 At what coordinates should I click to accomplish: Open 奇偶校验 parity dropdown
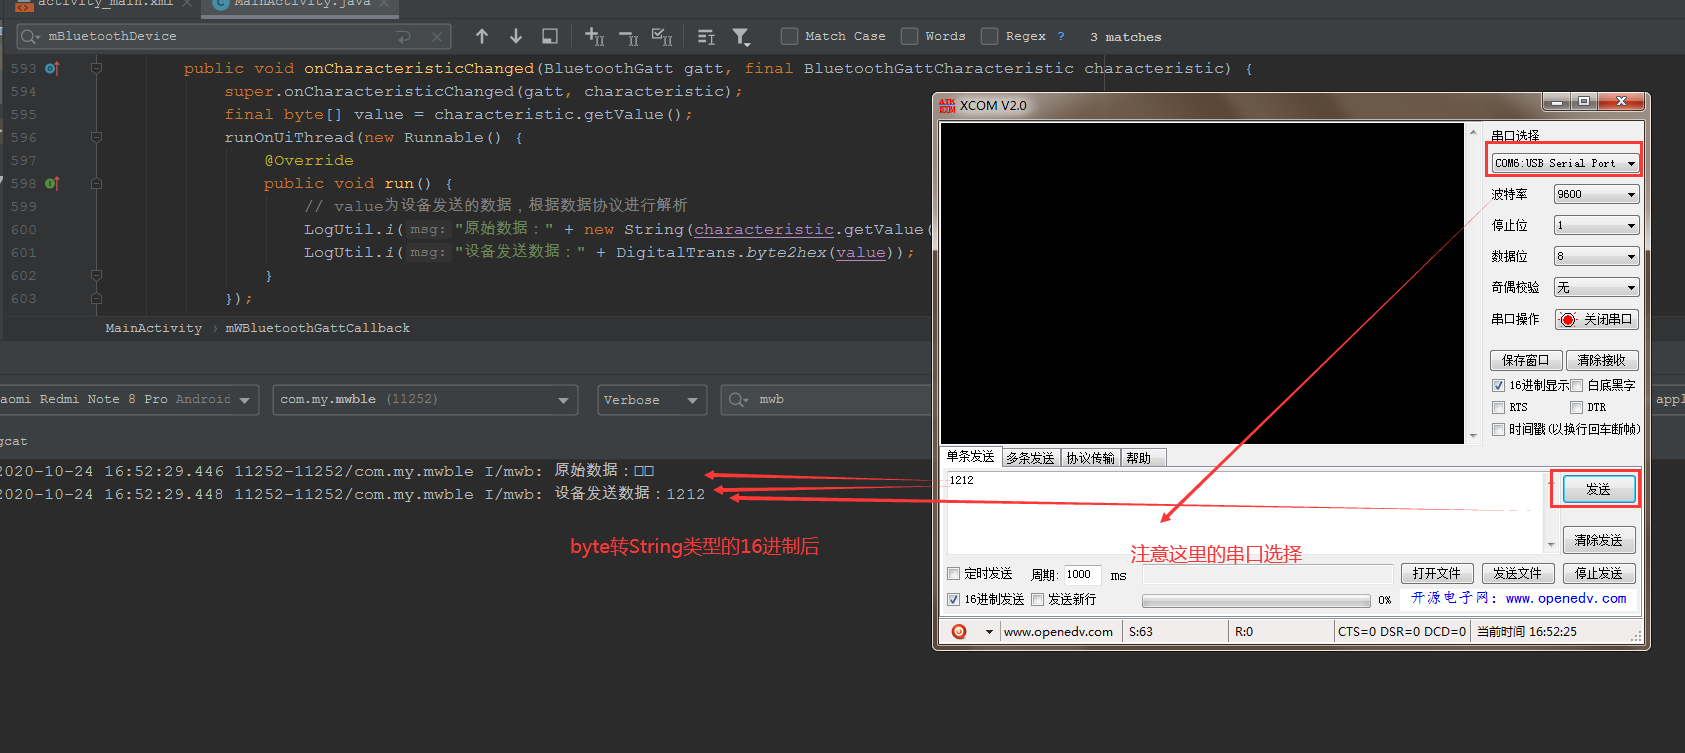click(1596, 287)
